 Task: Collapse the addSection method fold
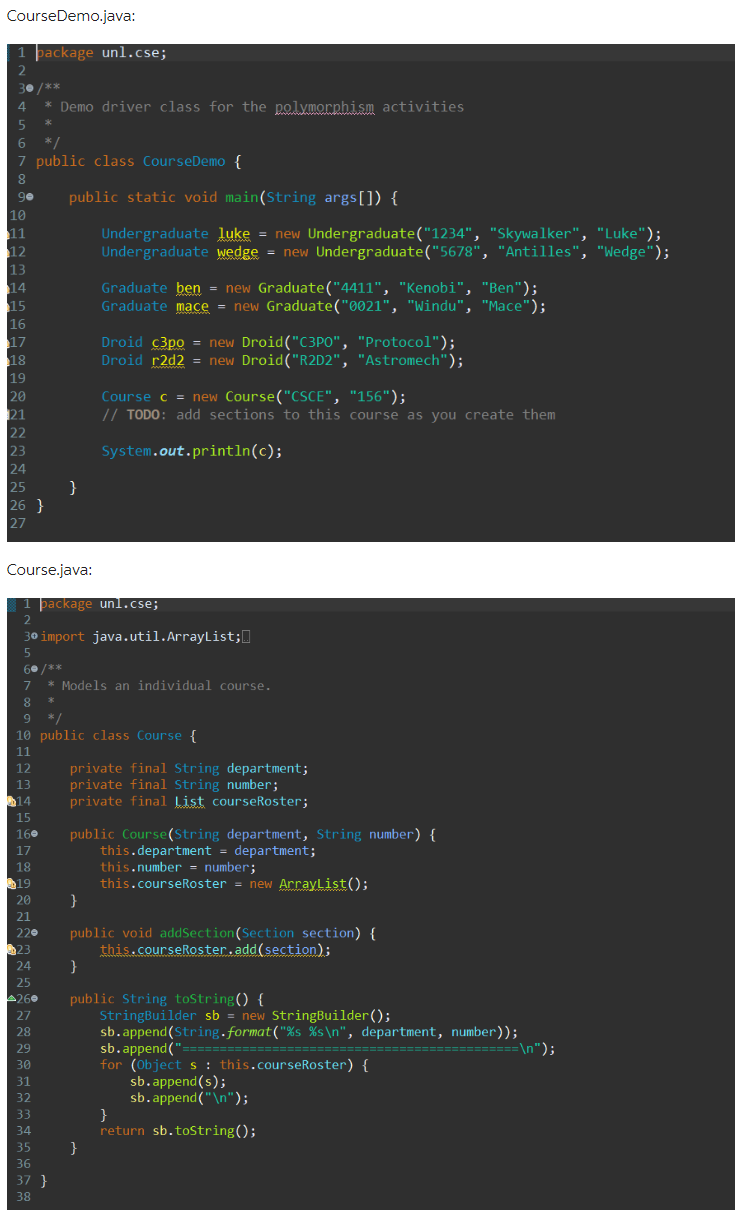click(x=34, y=933)
